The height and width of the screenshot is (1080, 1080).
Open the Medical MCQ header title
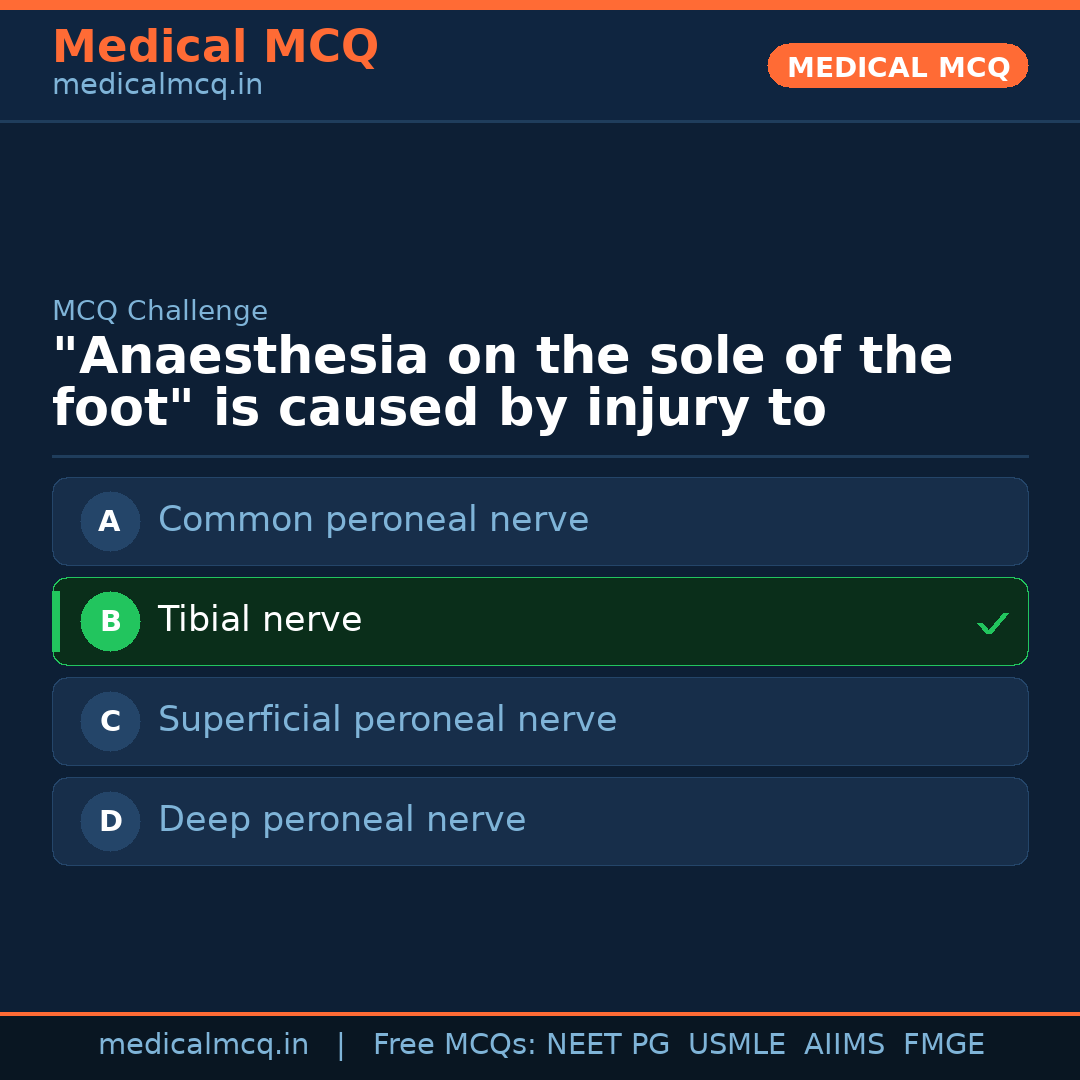215,47
